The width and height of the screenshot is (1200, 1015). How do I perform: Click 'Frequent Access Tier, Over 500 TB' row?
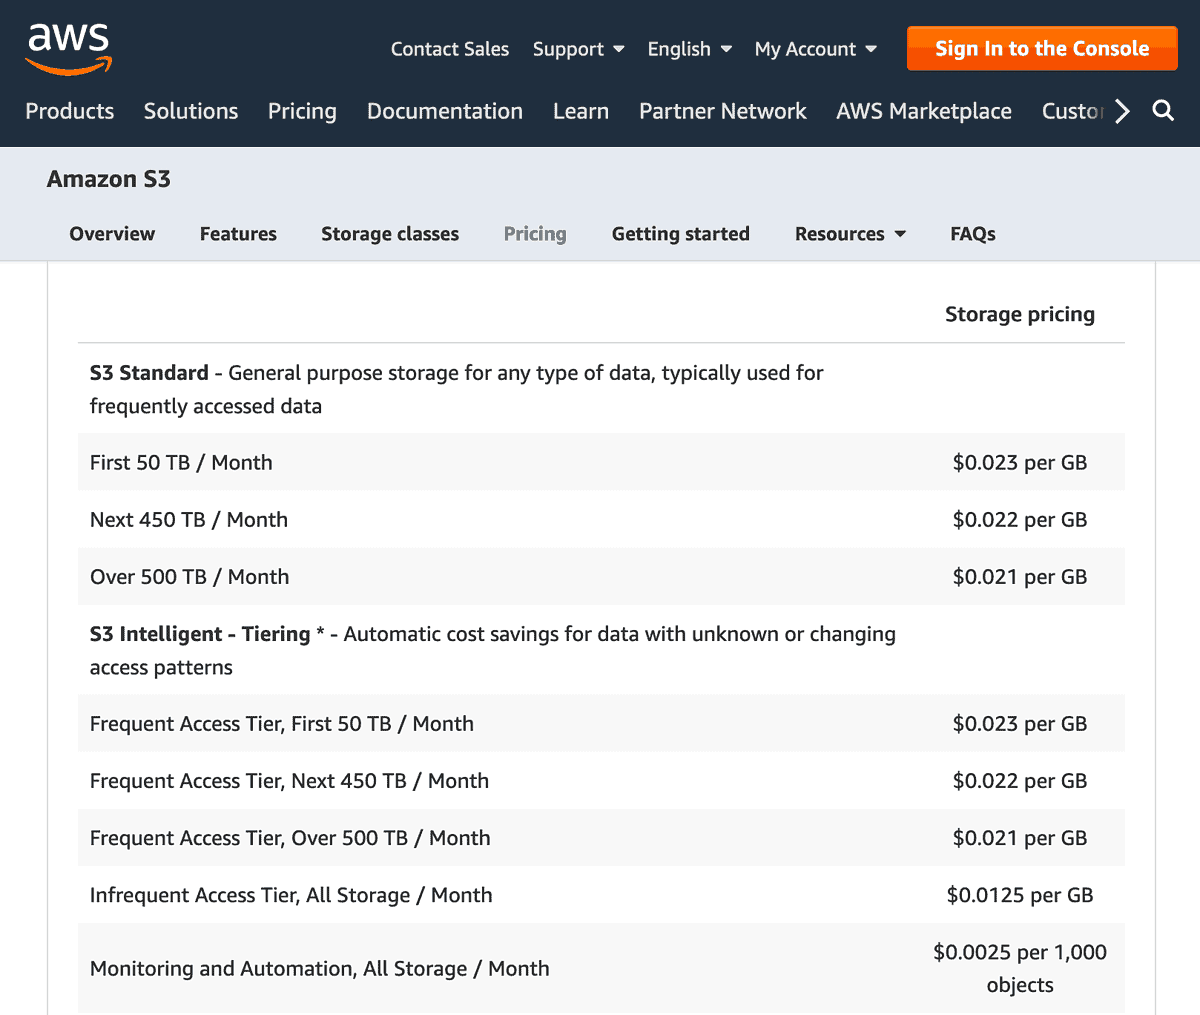(601, 837)
